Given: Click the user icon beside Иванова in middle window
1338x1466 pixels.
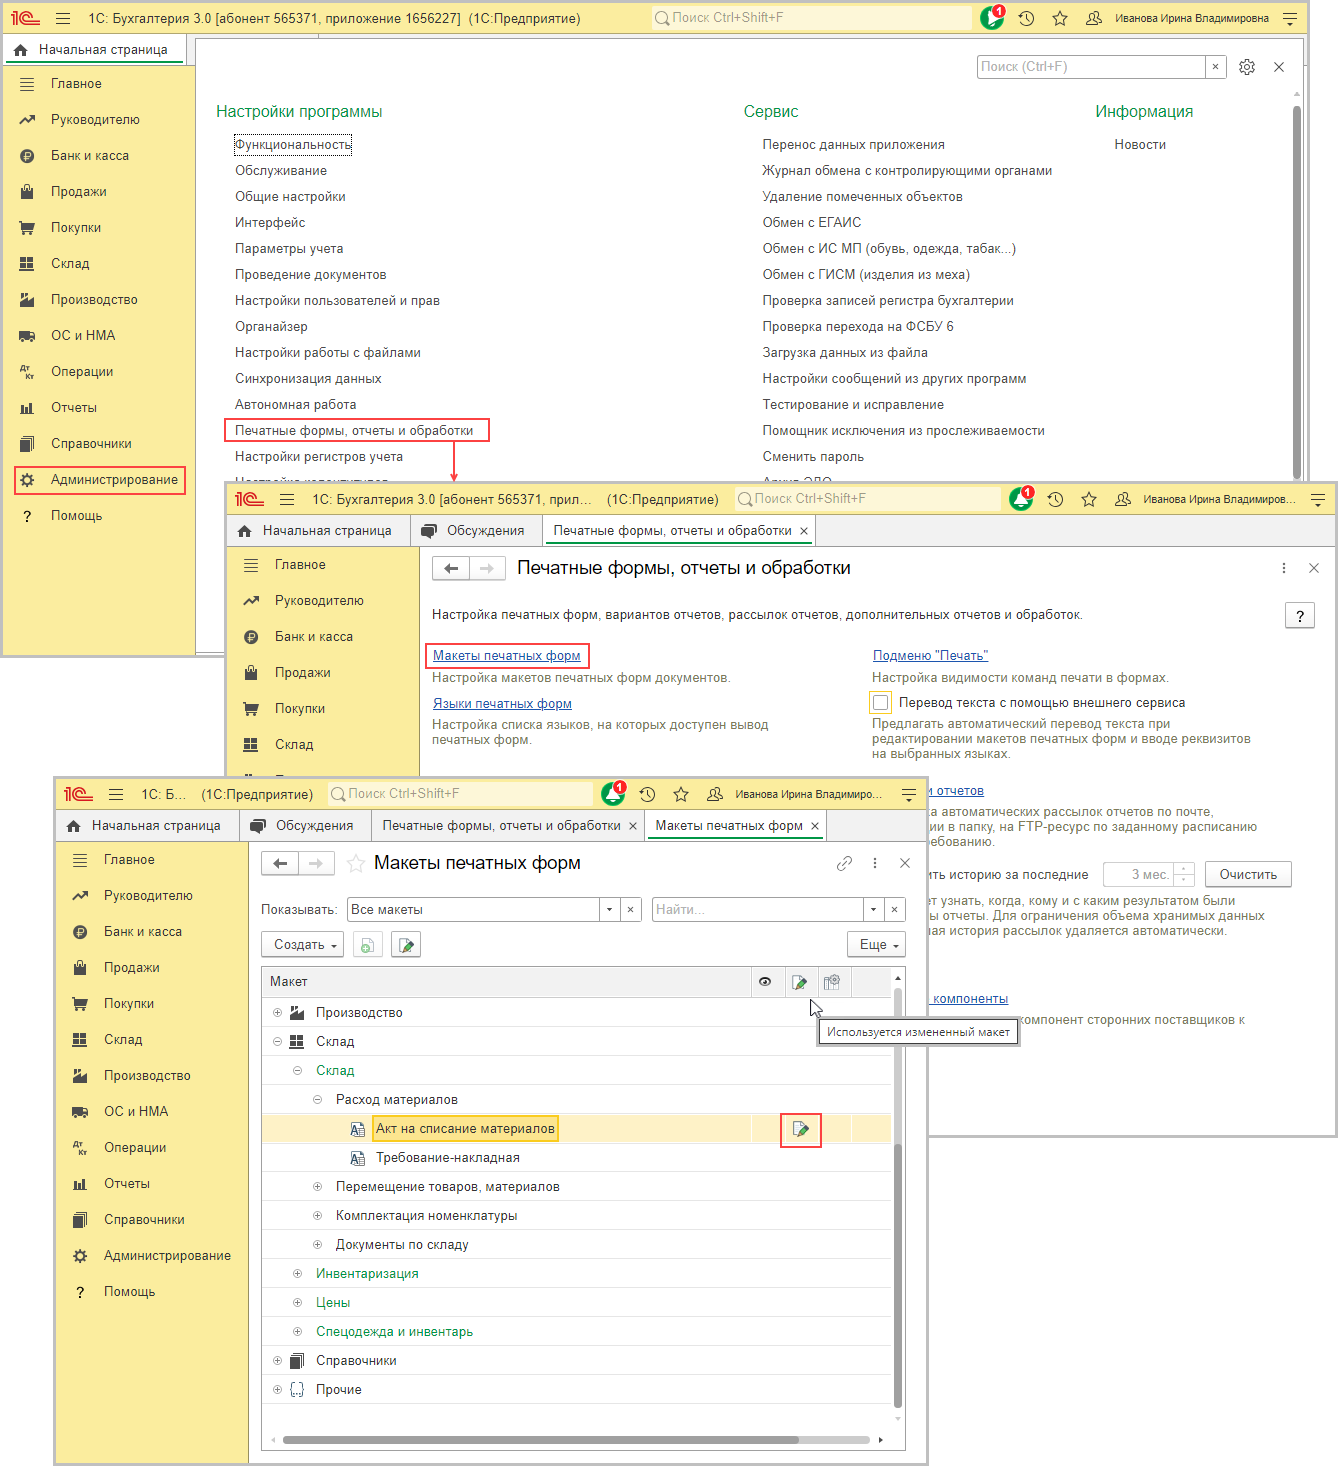Looking at the screenshot, I should pyautogui.click(x=1123, y=499).
